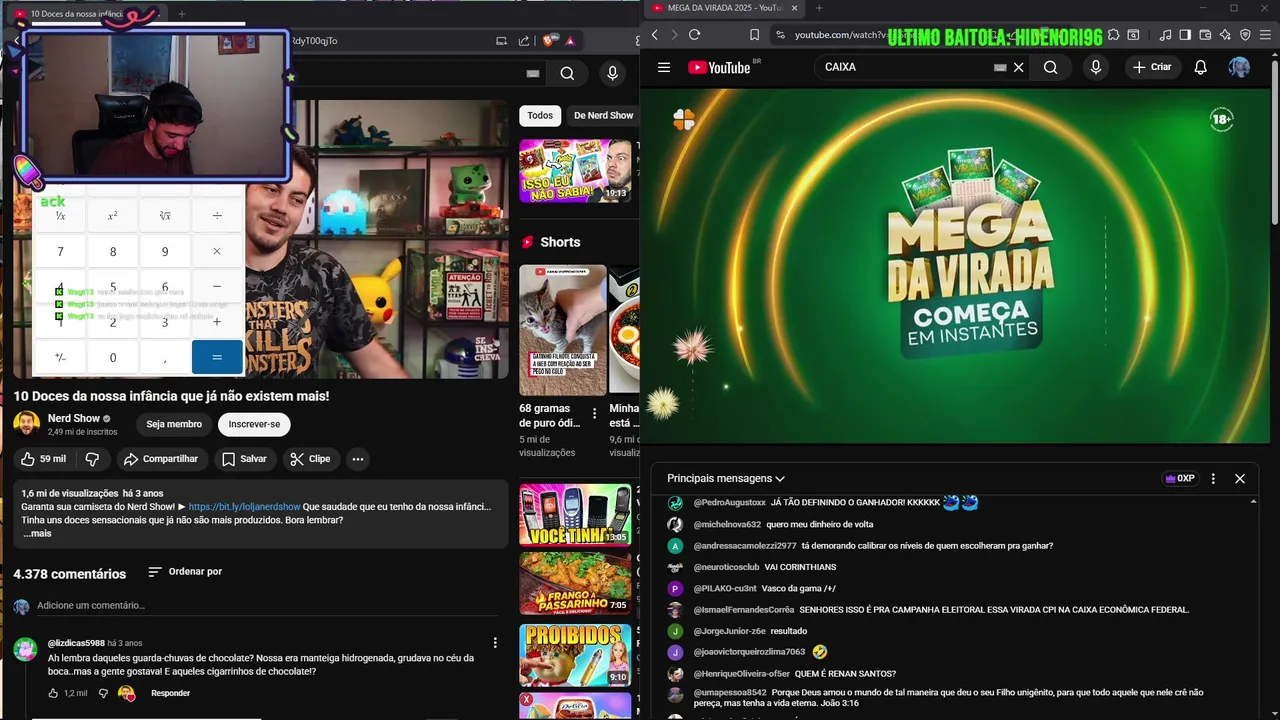Open Frango a Passarinho video thumbnail
1280x720 pixels.
coord(575,583)
